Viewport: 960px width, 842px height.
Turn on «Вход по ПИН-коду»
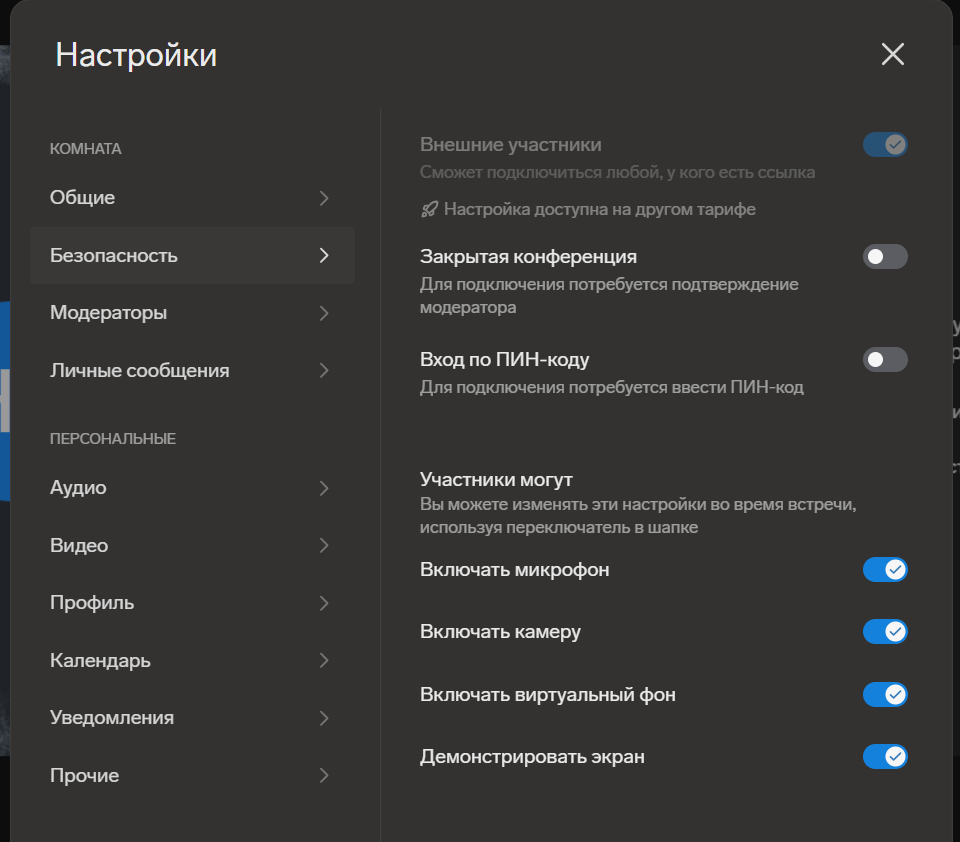pos(885,359)
